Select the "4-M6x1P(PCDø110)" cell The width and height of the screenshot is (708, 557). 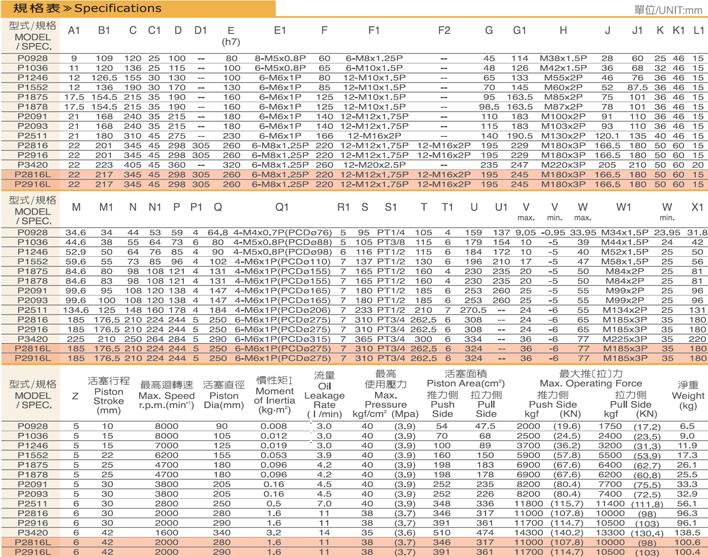[x=282, y=261]
